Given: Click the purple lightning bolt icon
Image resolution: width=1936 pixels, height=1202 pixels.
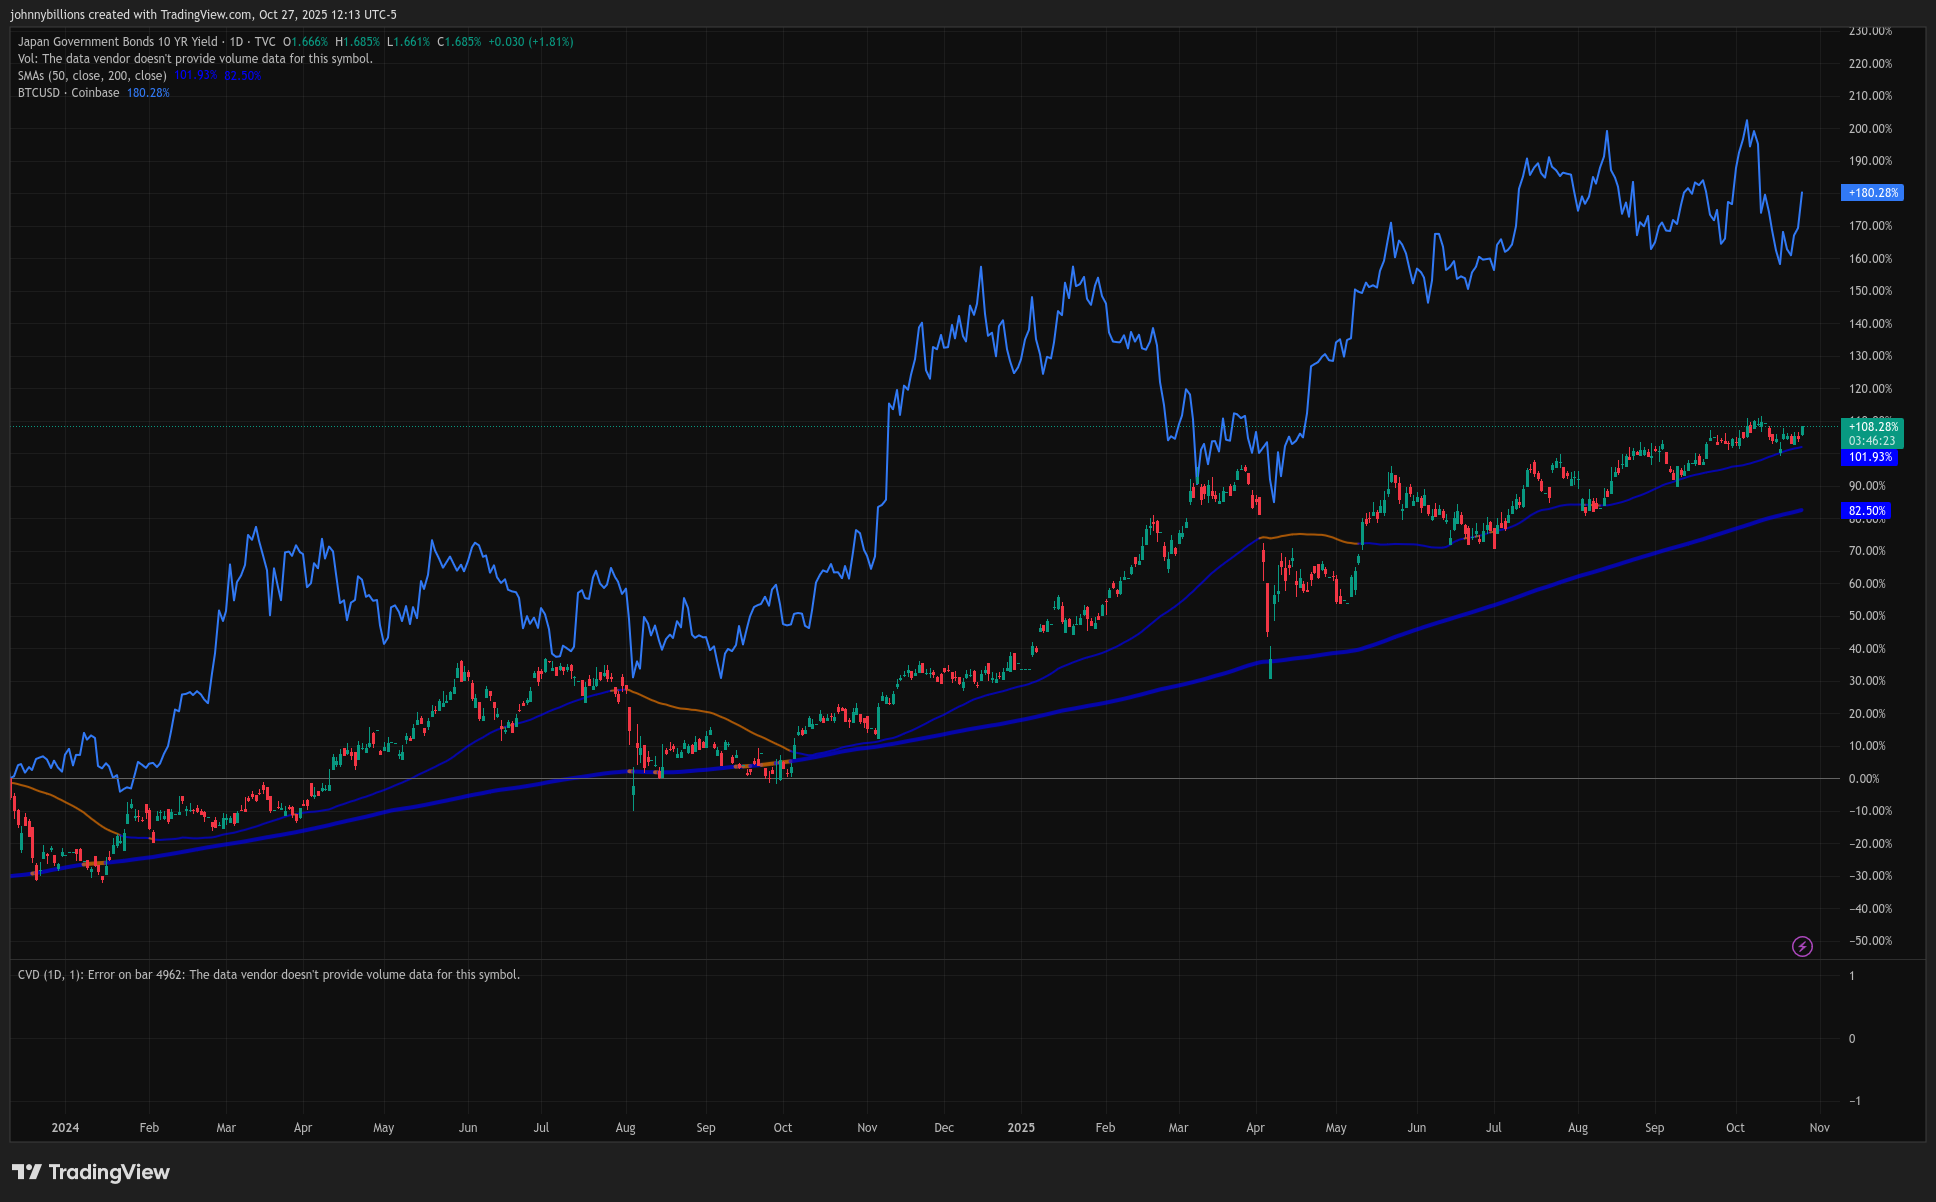Looking at the screenshot, I should 1802,946.
